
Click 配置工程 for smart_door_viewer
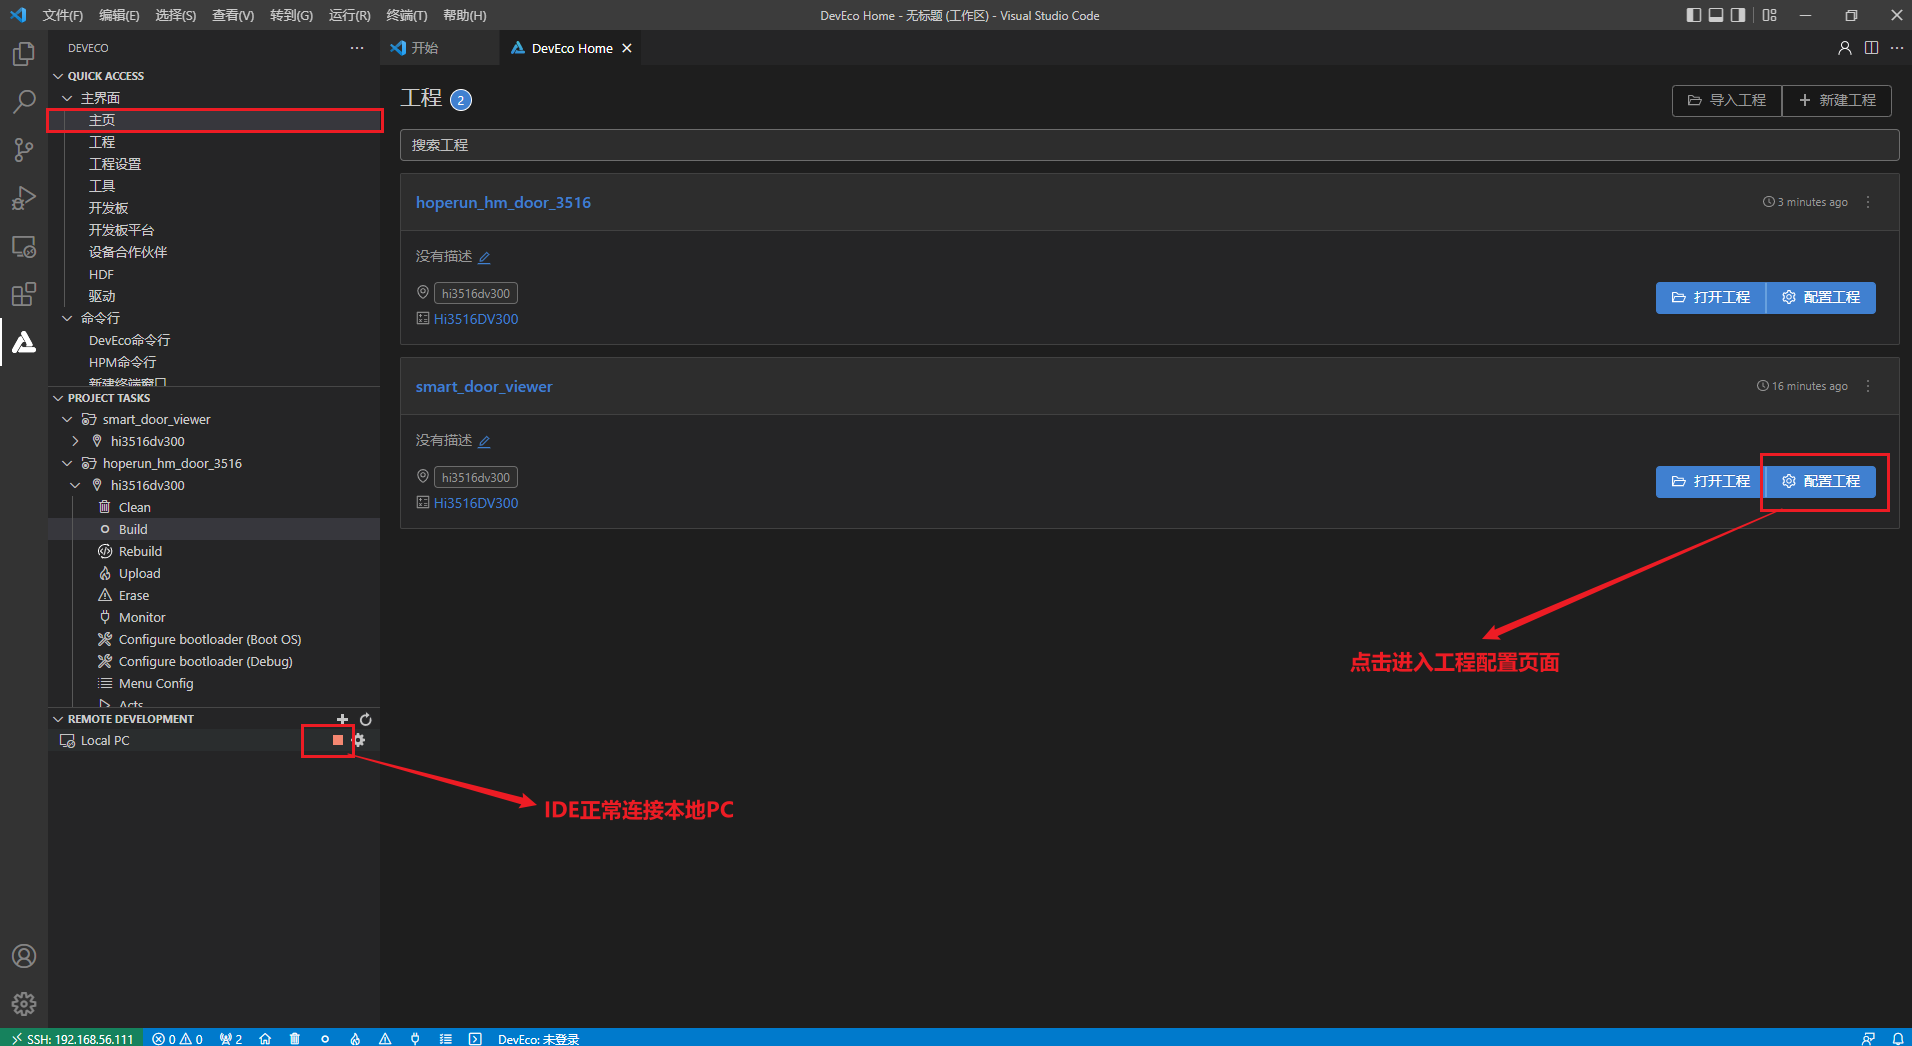tap(1821, 481)
